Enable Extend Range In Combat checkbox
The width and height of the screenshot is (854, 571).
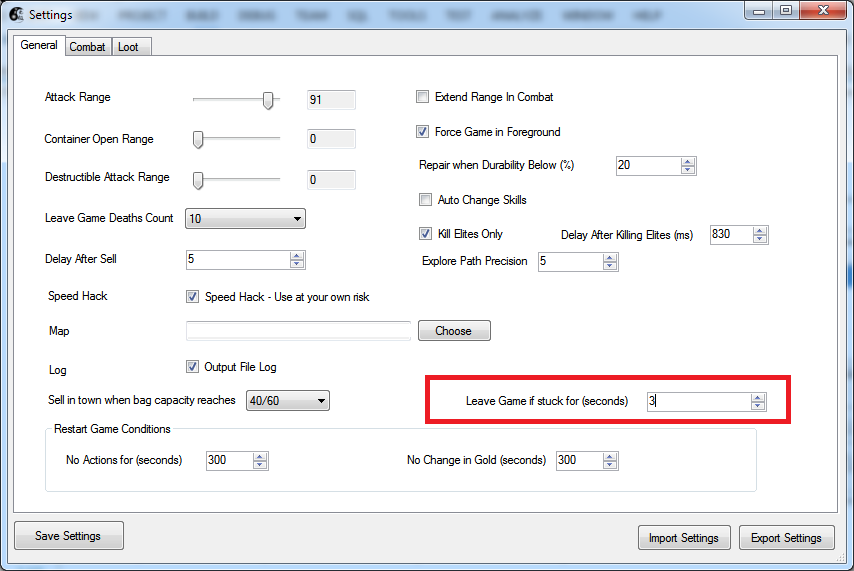tap(423, 97)
